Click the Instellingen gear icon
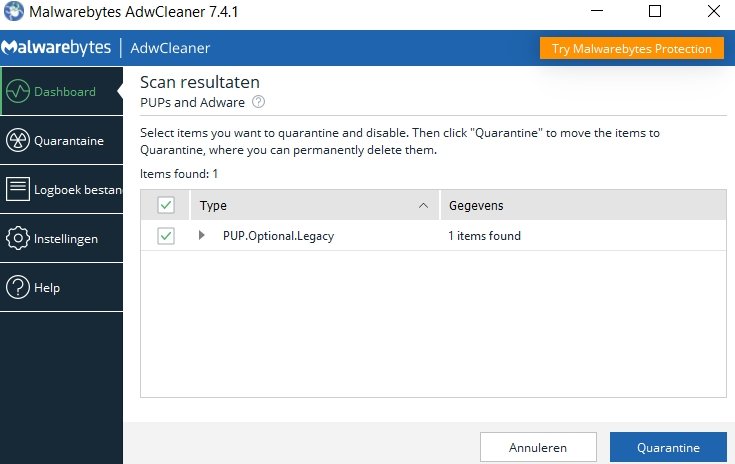This screenshot has width=735, height=464. (x=18, y=238)
